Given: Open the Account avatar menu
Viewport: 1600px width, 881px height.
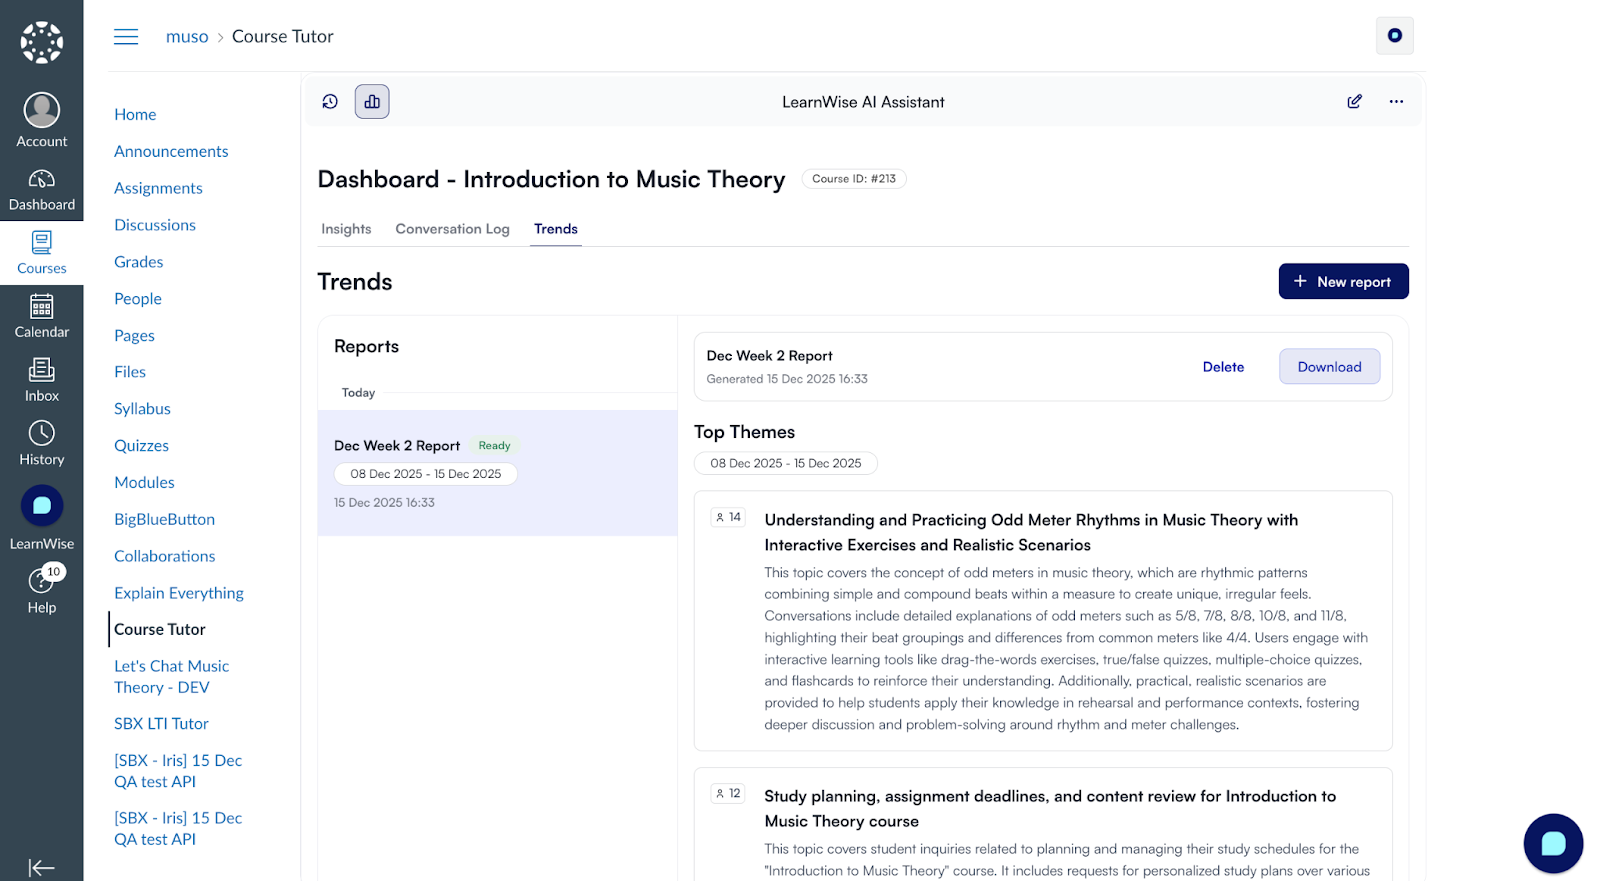Looking at the screenshot, I should click(42, 120).
